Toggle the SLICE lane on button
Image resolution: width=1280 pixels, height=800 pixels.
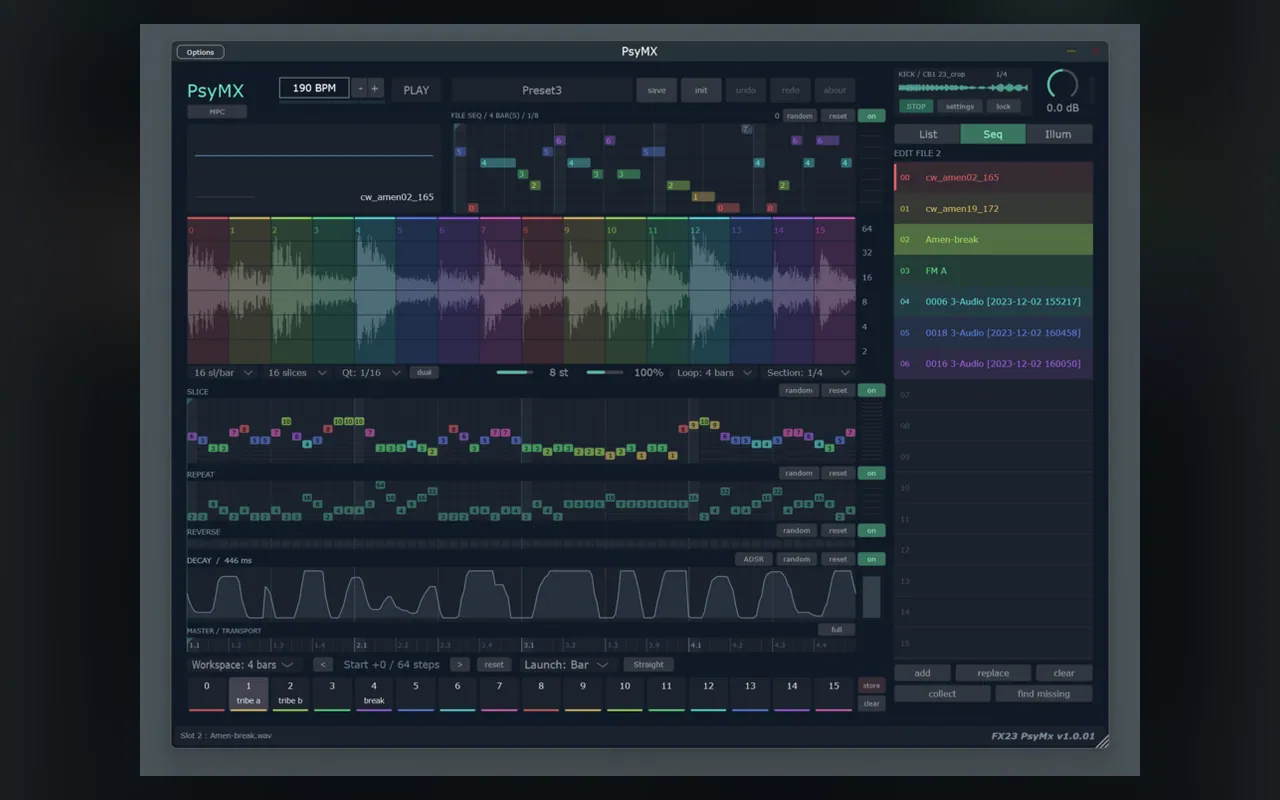pos(871,391)
